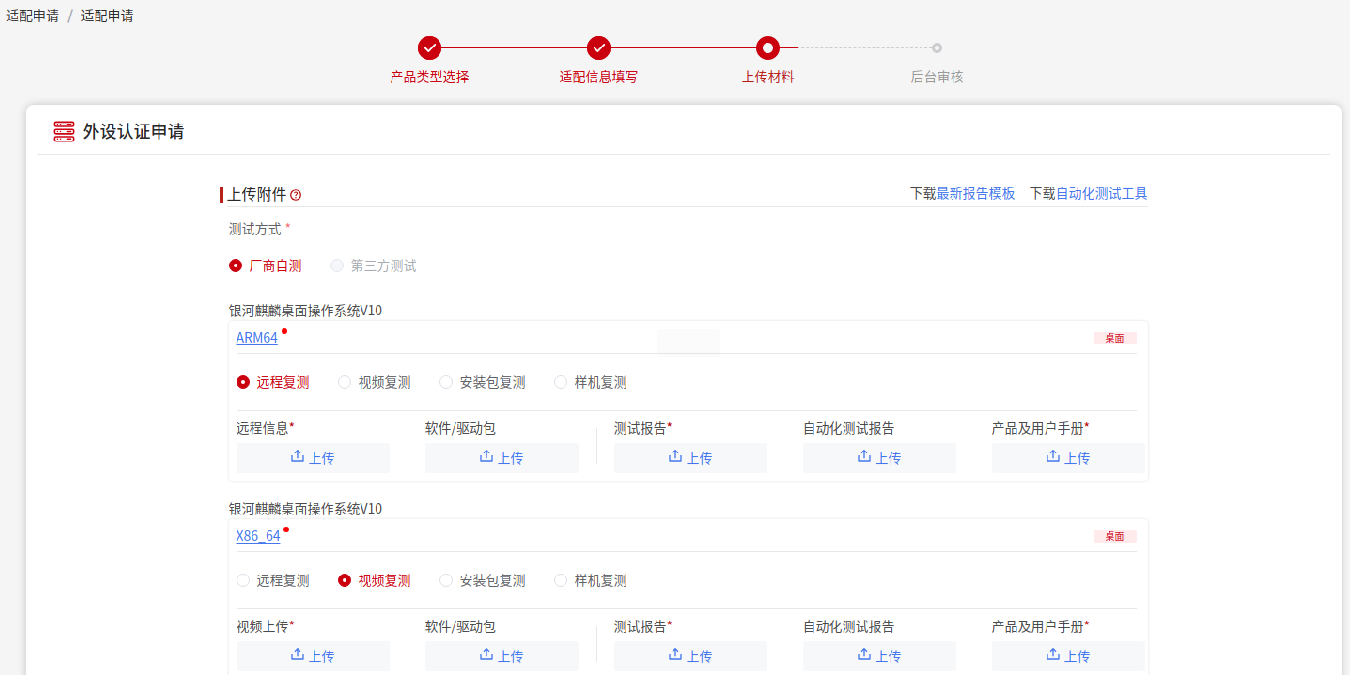Screen dimensions: 1350x675
Task: Select the 厂商自测 test method
Action: click(236, 266)
